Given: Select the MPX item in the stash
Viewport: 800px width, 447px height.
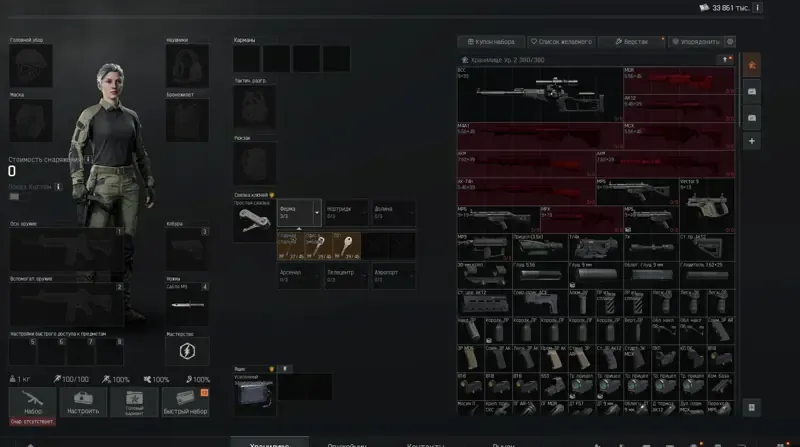Looking at the screenshot, I should [582, 219].
